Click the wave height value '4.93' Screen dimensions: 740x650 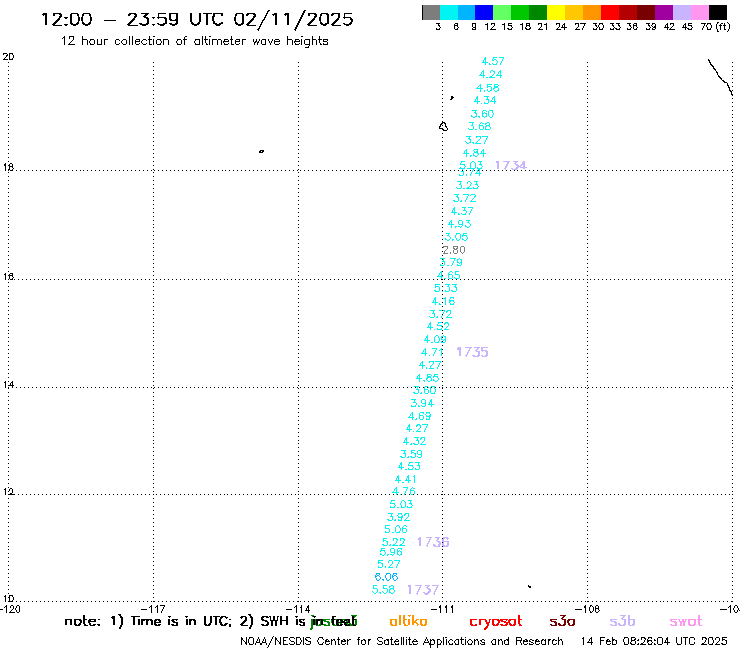[x=460, y=224]
